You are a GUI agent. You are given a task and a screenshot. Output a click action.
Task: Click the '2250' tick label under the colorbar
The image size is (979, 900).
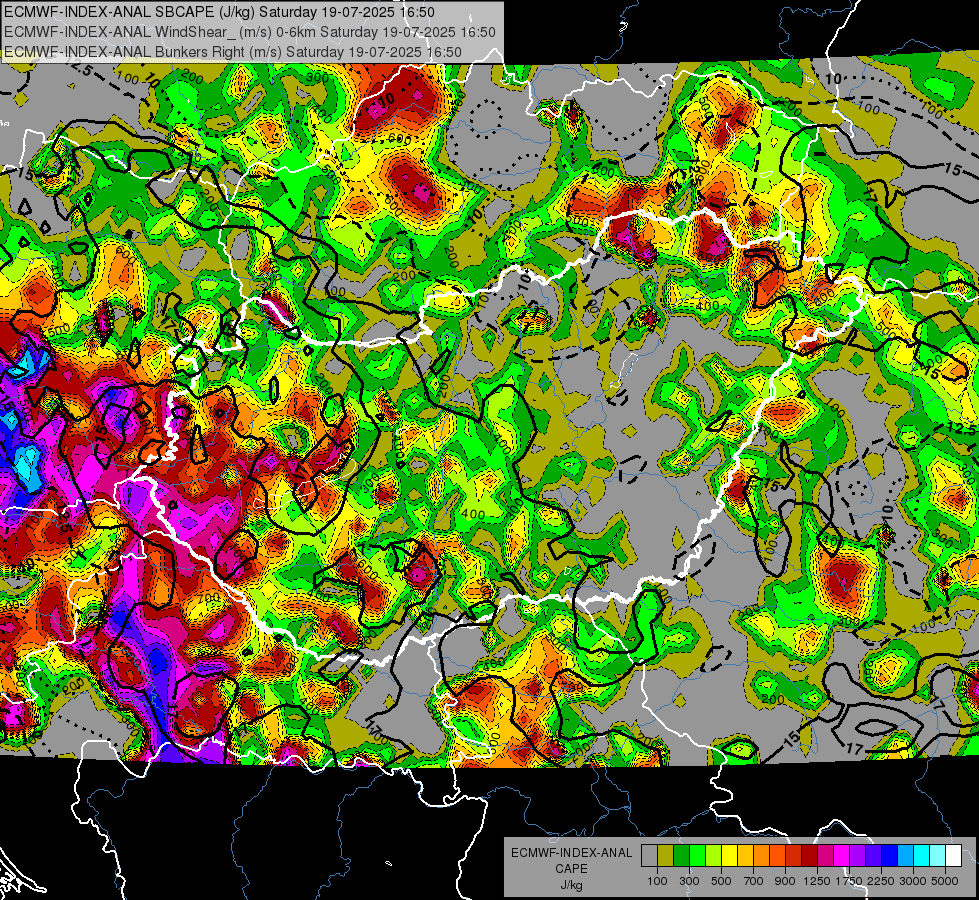pyautogui.click(x=881, y=881)
